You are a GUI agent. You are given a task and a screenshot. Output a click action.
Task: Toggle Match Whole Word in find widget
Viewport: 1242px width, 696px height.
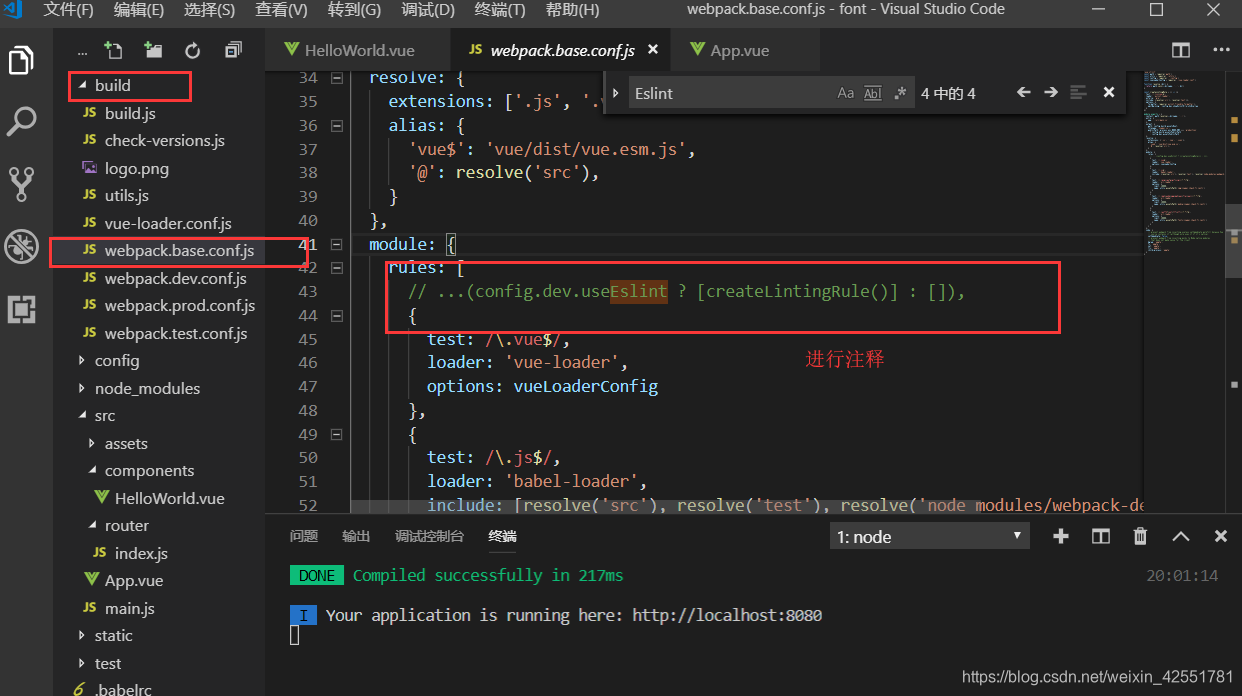[x=873, y=93]
